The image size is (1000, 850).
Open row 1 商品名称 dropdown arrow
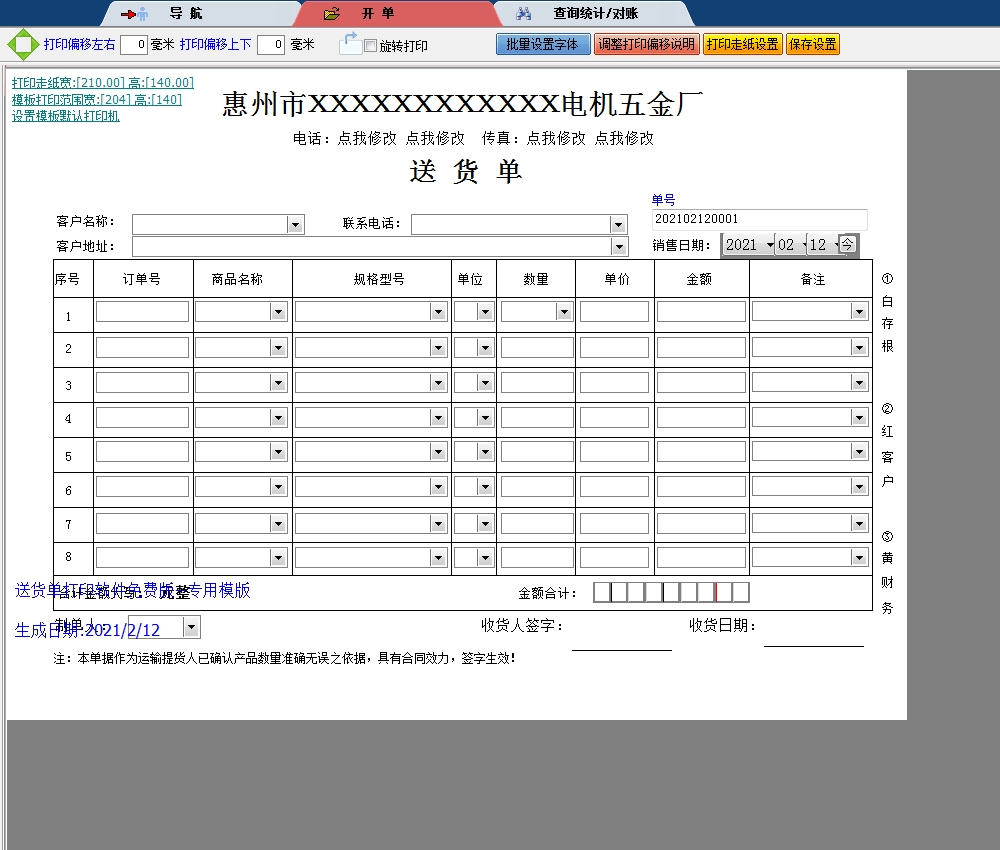click(x=278, y=312)
